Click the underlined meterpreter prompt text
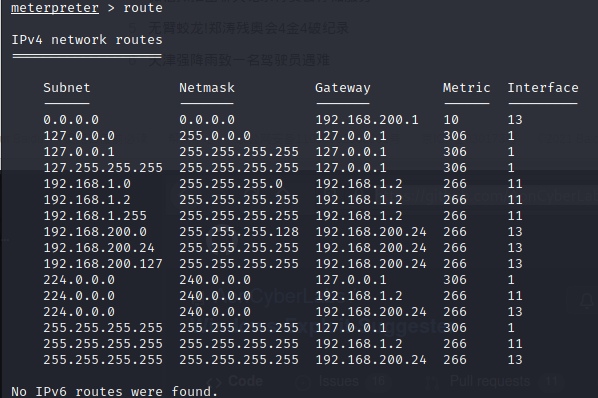Image resolution: width=598 pixels, height=398 pixels. click(x=55, y=8)
